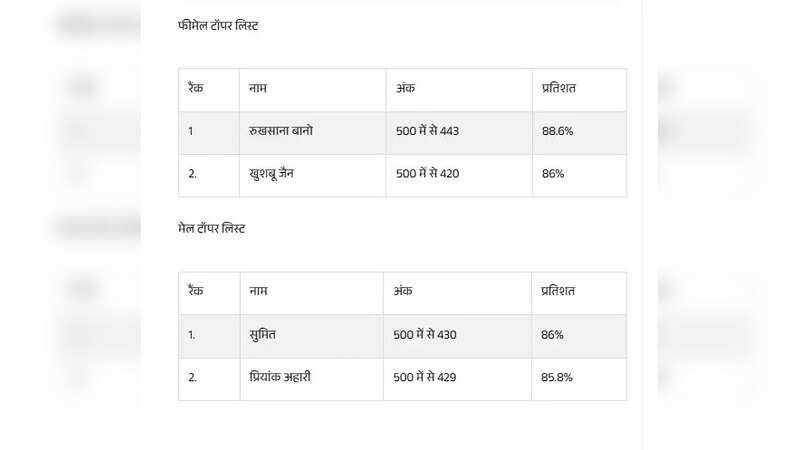Click the अंक header in female topper table
This screenshot has width=799, height=450.
tap(405, 88)
